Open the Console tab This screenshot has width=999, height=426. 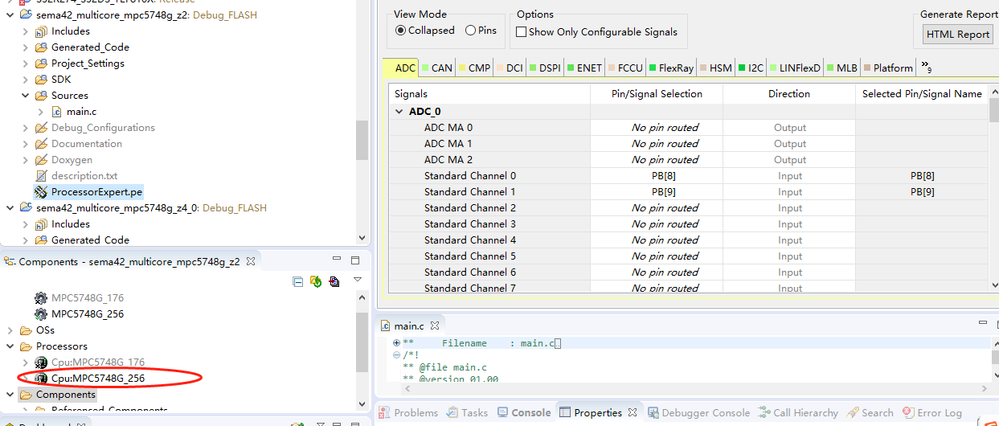(524, 412)
